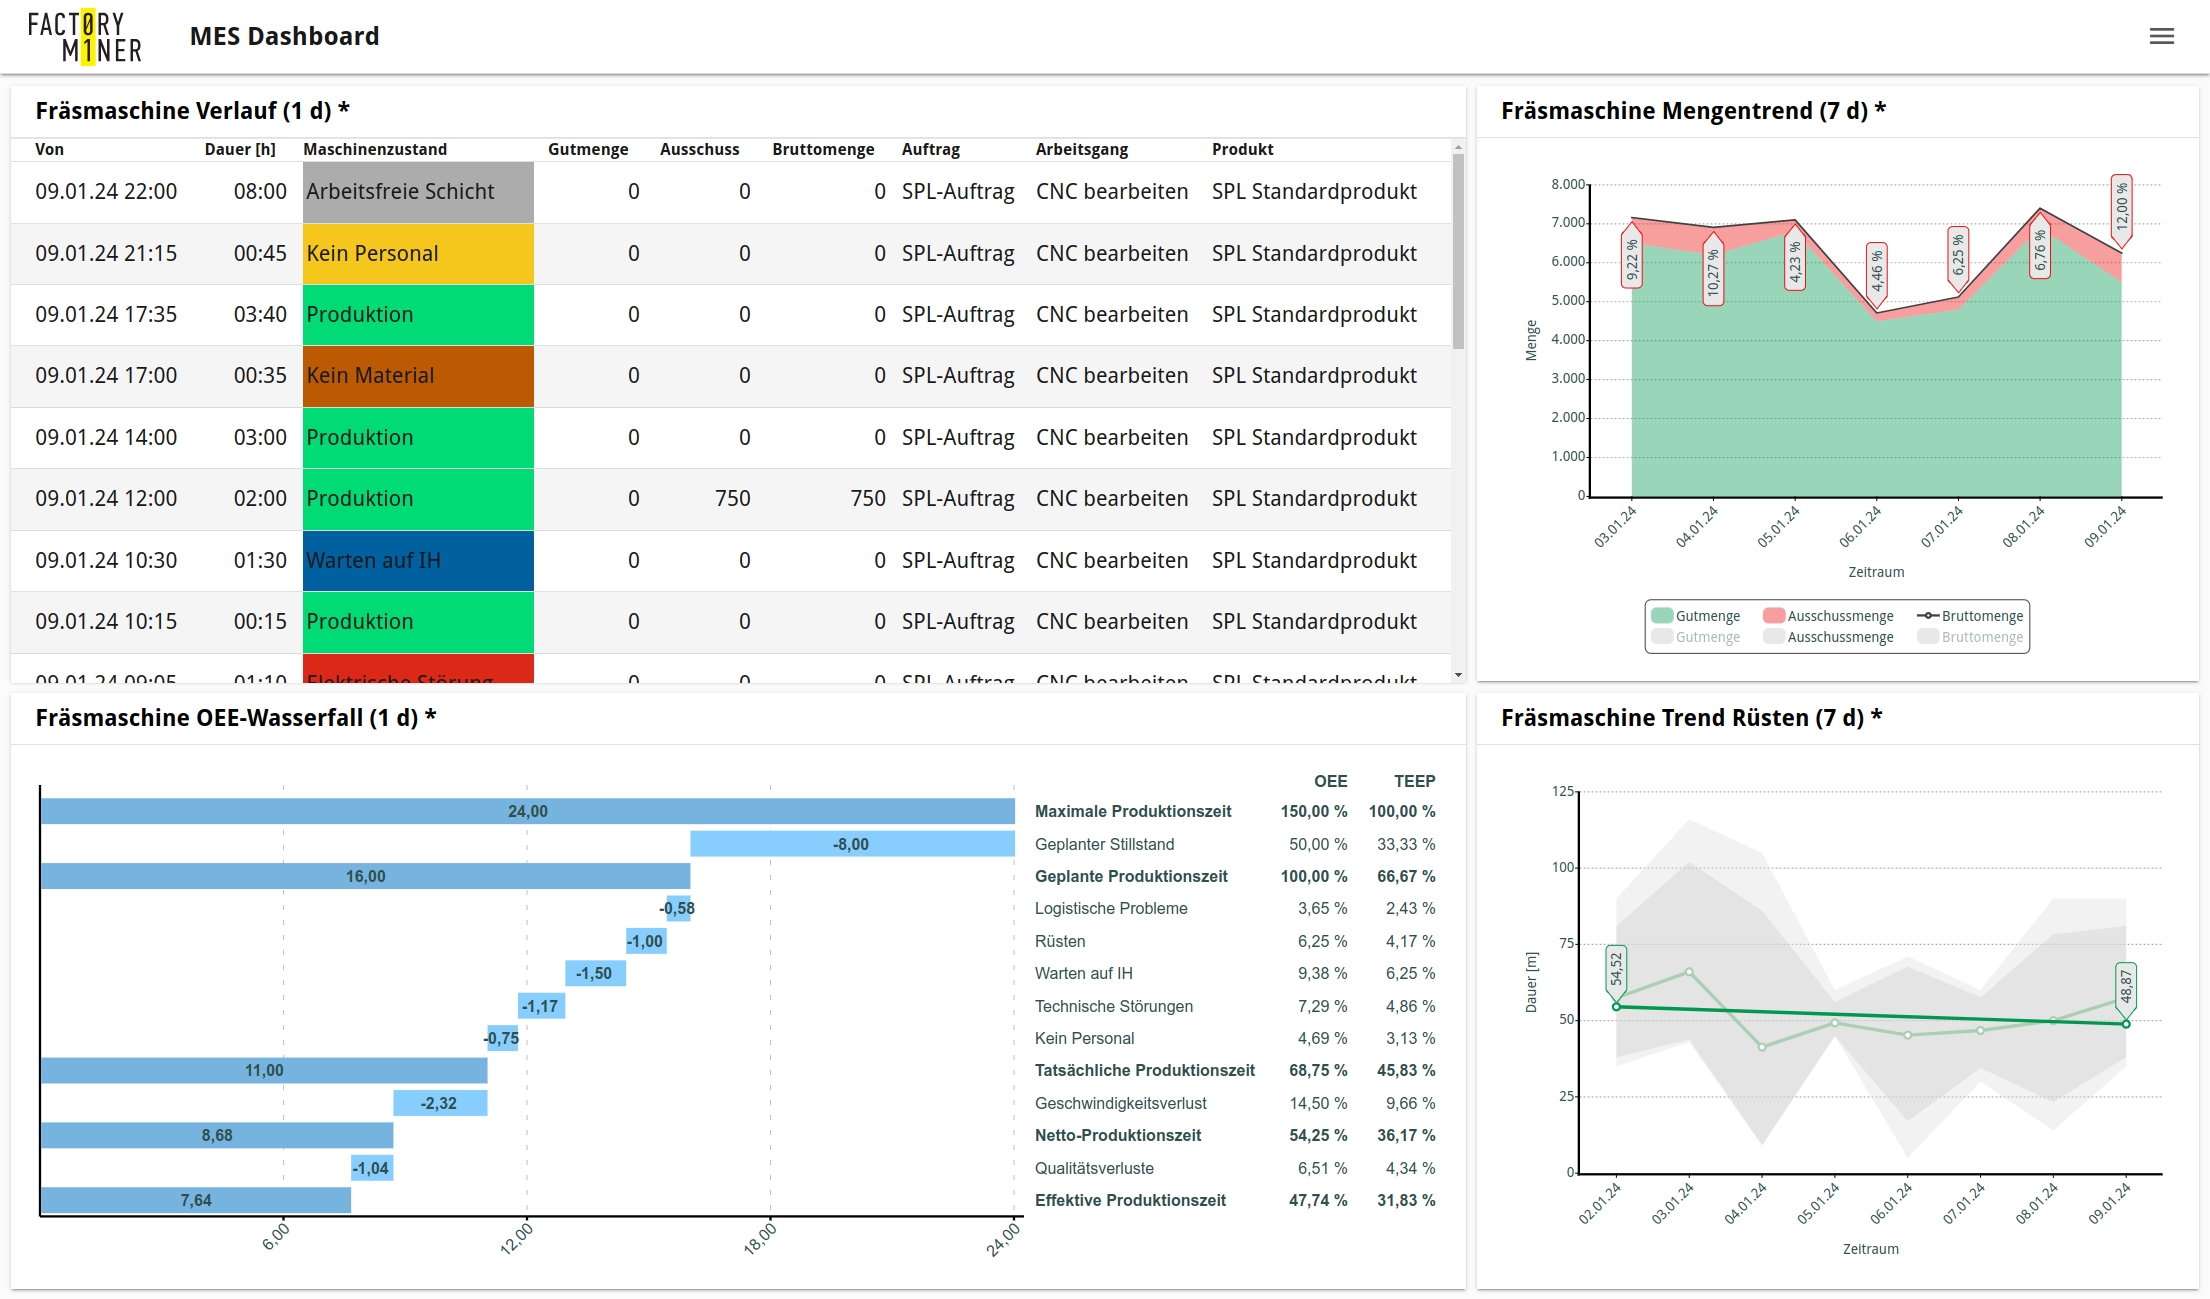The width and height of the screenshot is (2210, 1299).
Task: Select the Warten auf IH row
Action: (x=418, y=561)
